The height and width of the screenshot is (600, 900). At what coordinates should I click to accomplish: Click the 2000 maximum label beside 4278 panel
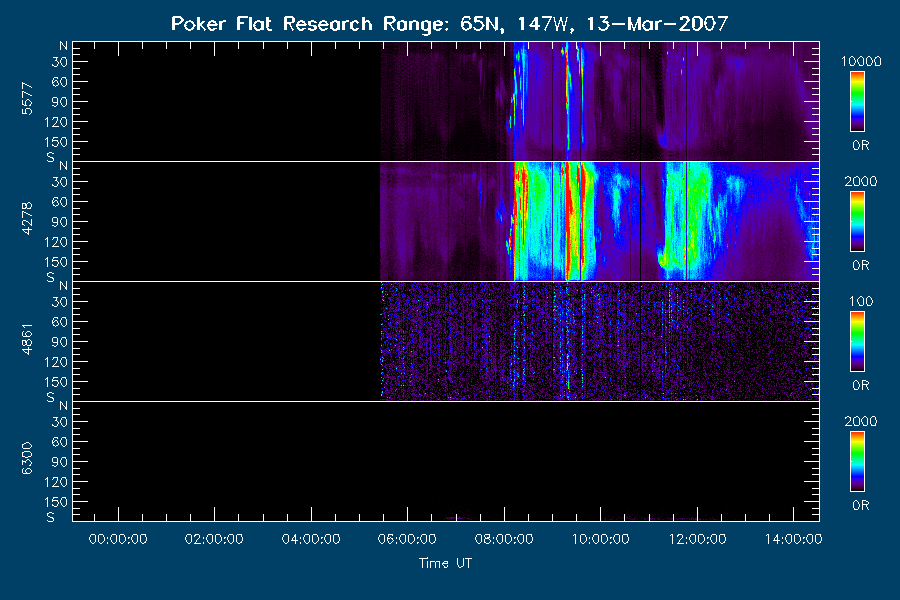tap(861, 181)
